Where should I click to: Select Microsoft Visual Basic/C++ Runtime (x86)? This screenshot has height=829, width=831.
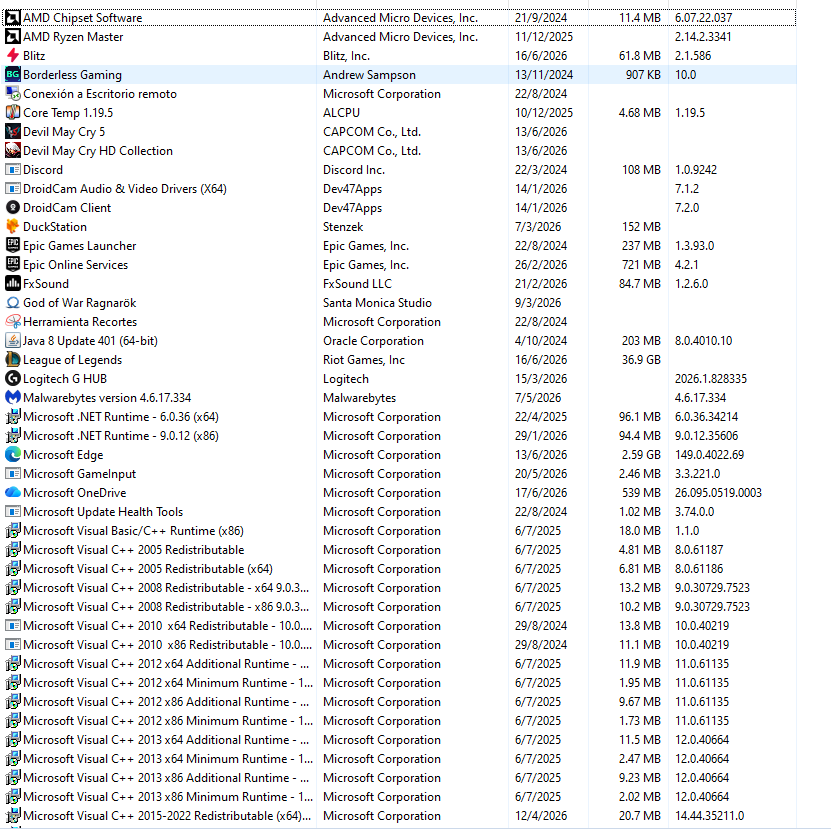click(x=400, y=531)
